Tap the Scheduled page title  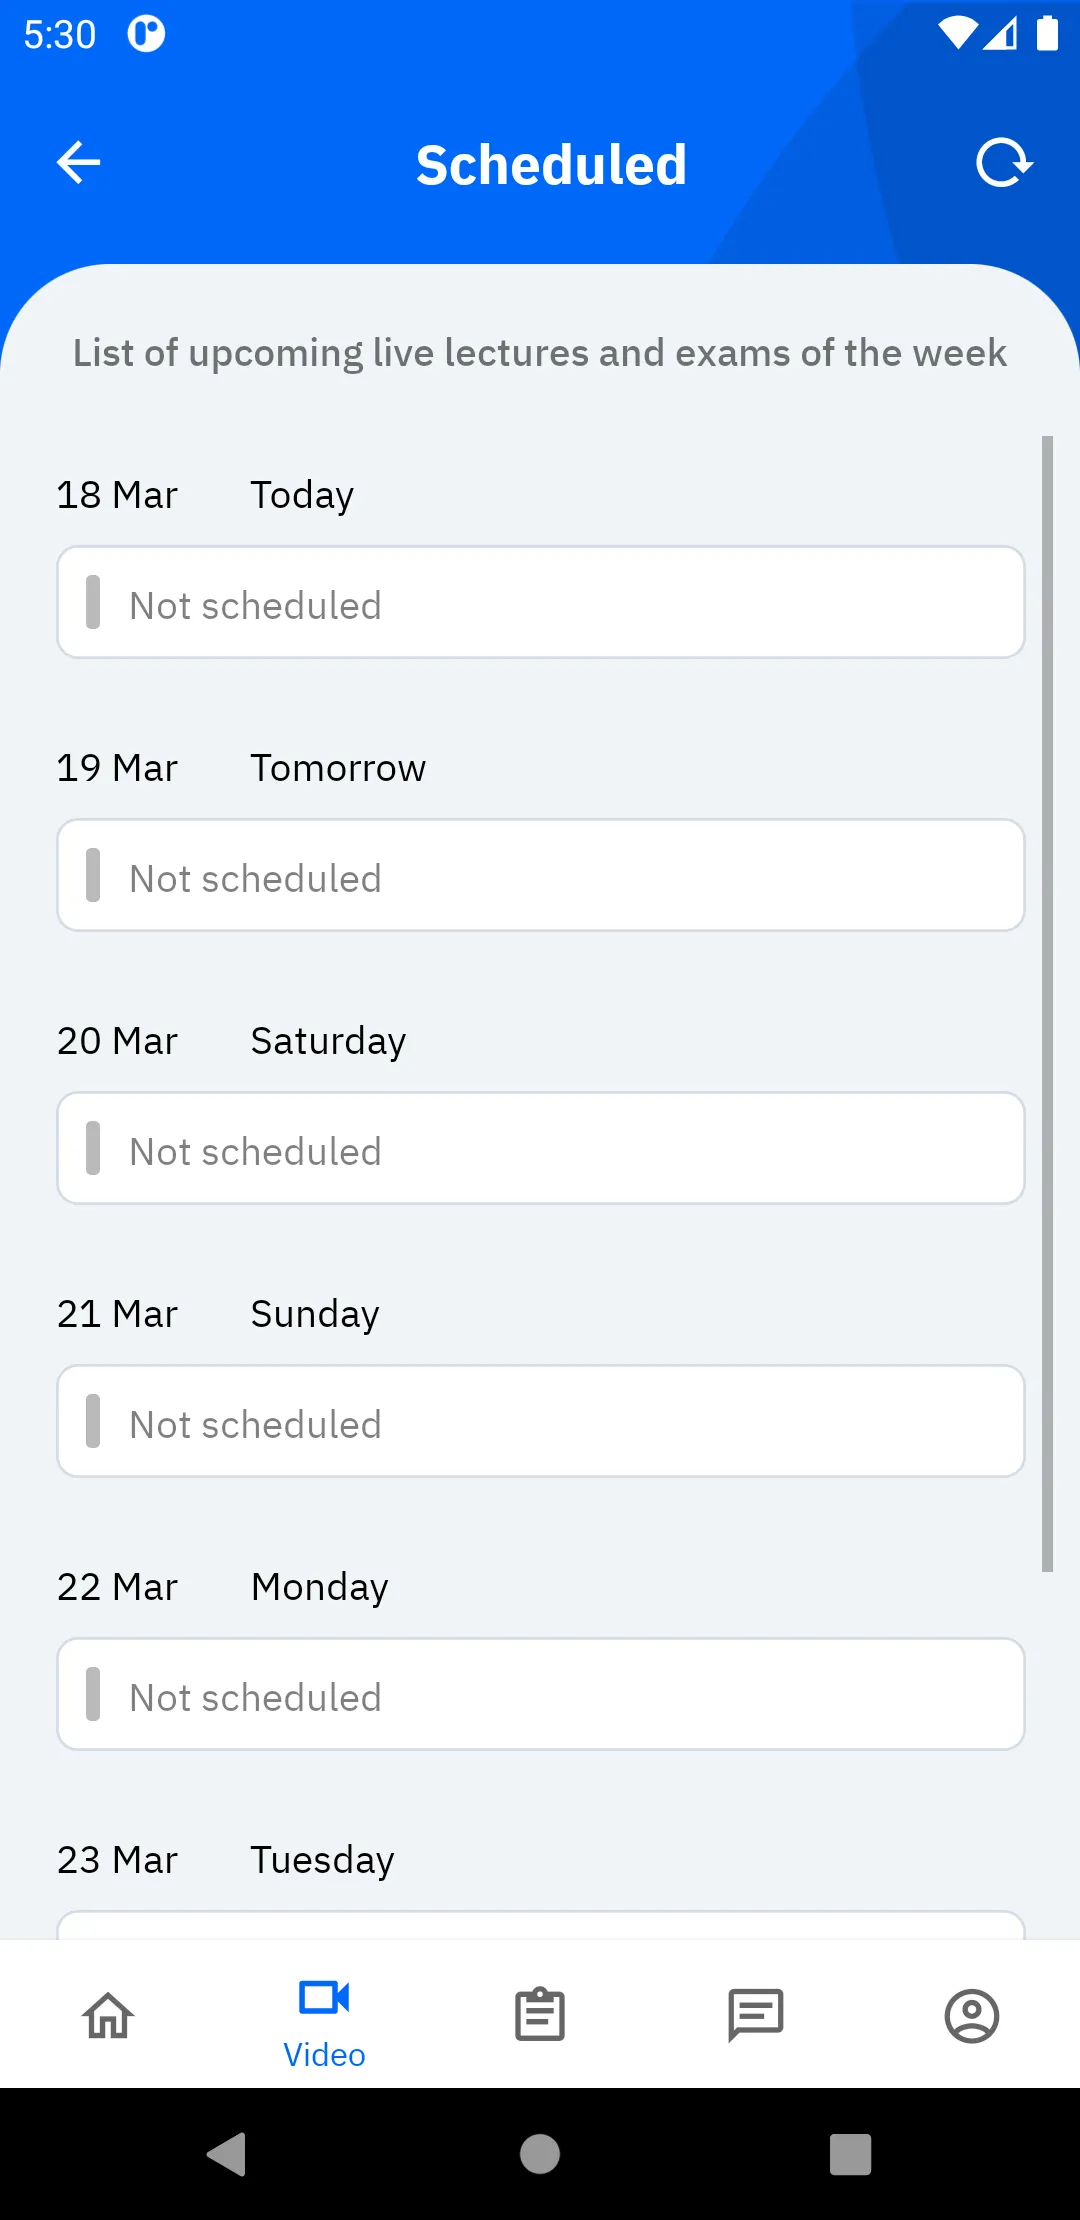[x=551, y=165]
